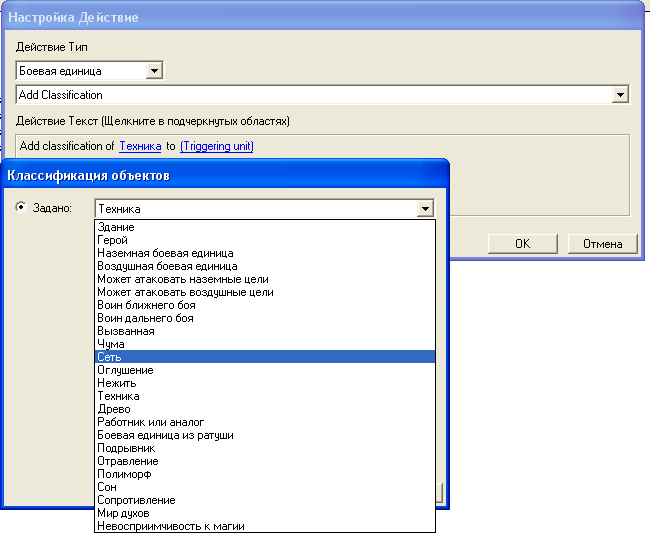The height and width of the screenshot is (539, 650).
Task: Click the (Triggering unit) link
Action: 217,146
